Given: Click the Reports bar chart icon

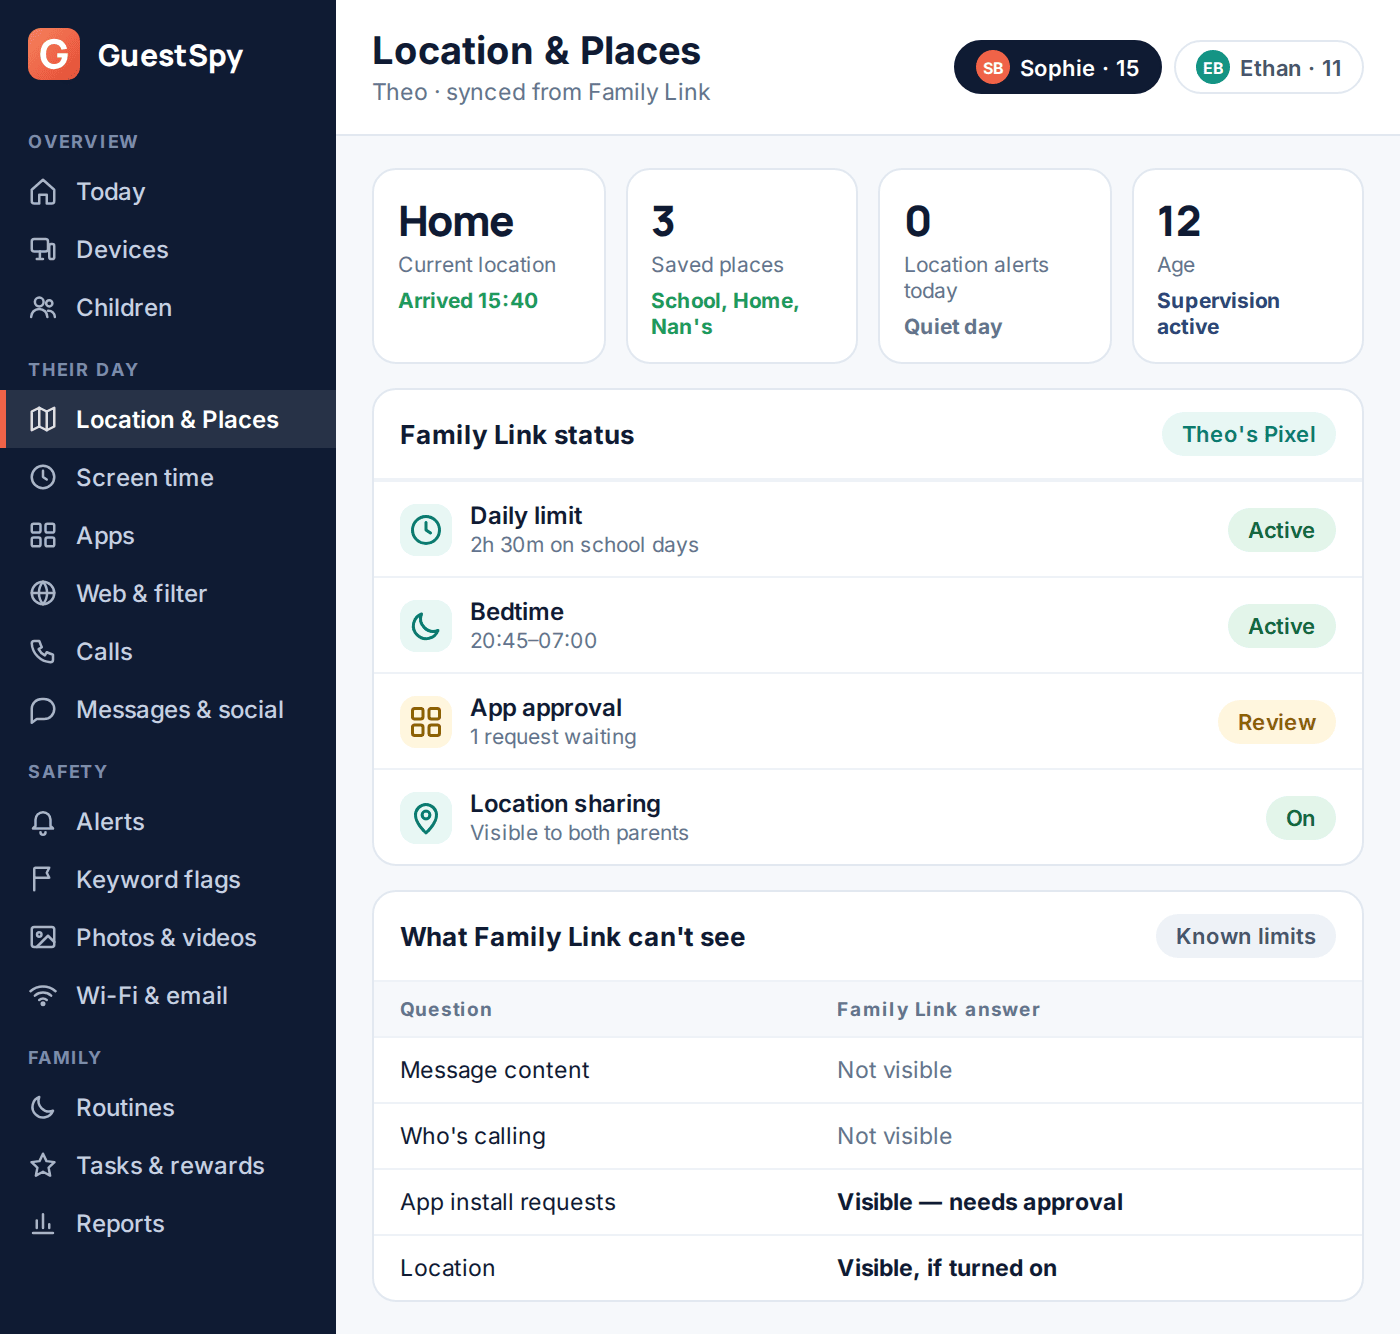Looking at the screenshot, I should pyautogui.click(x=43, y=1223).
